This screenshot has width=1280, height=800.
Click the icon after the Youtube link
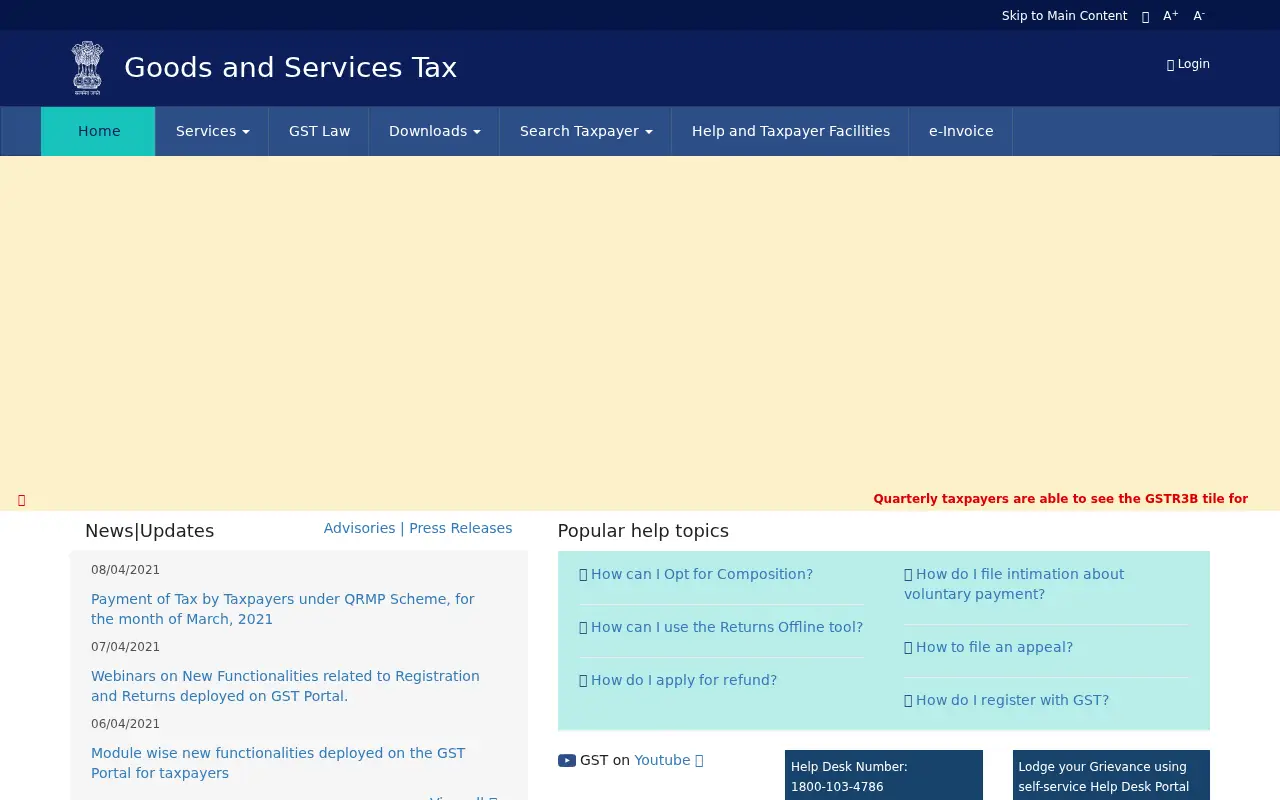(699, 760)
